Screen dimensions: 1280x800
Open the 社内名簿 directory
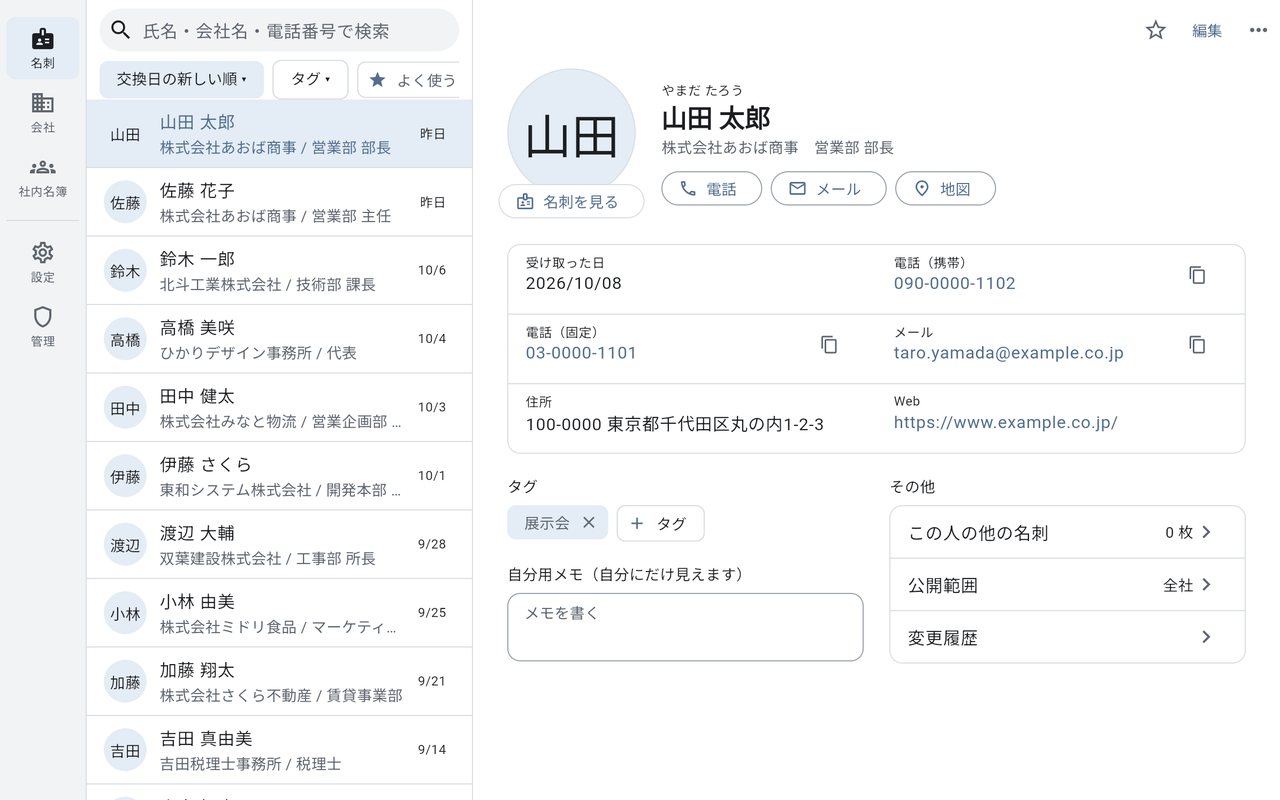point(42,177)
